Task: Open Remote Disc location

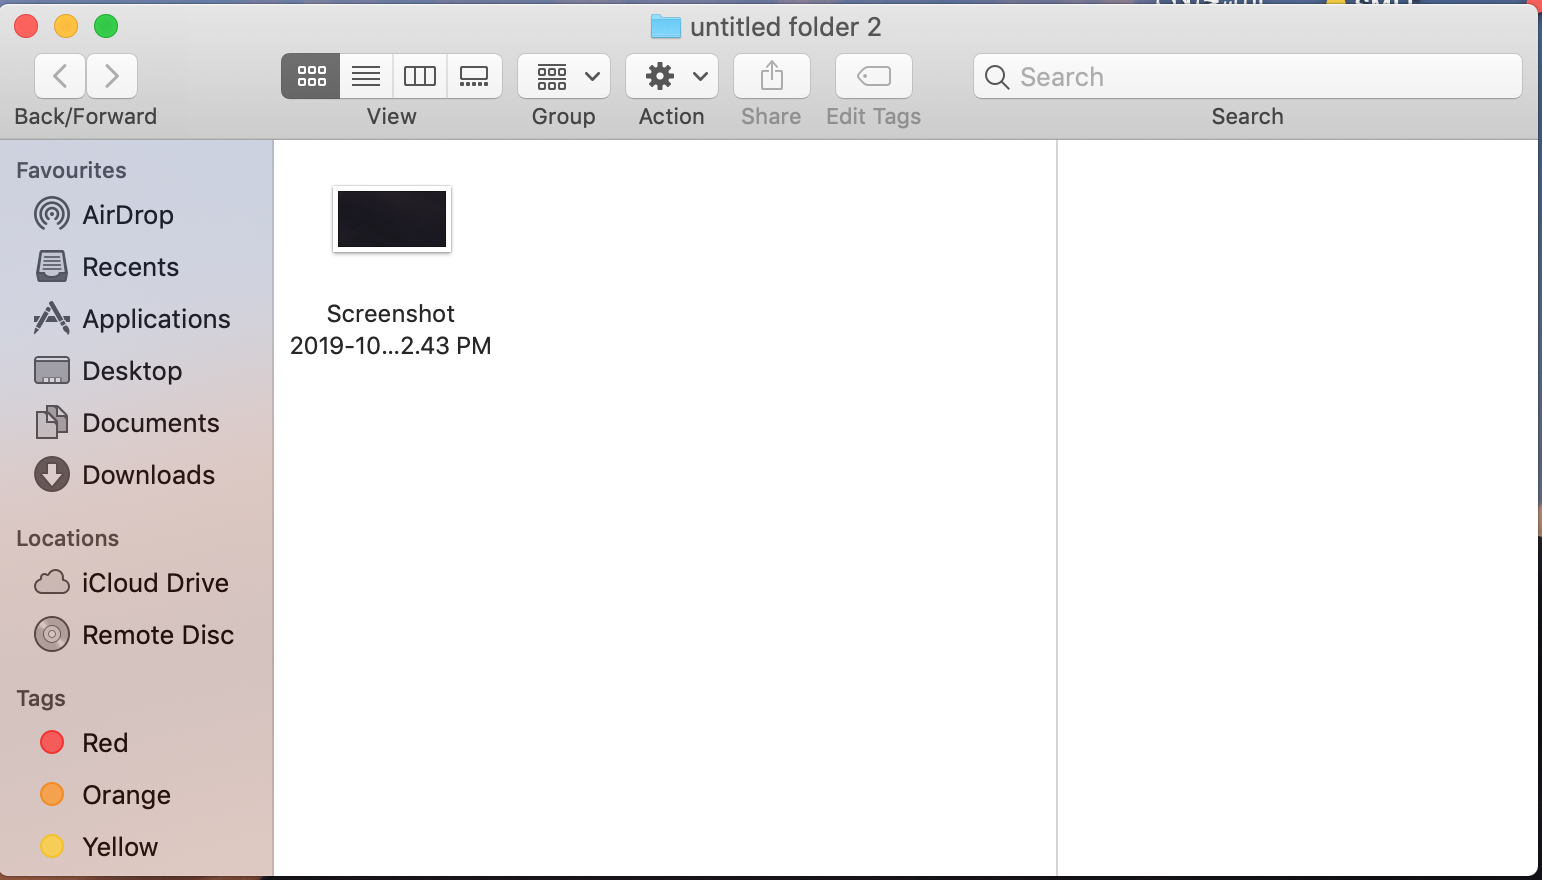Action: (x=136, y=635)
